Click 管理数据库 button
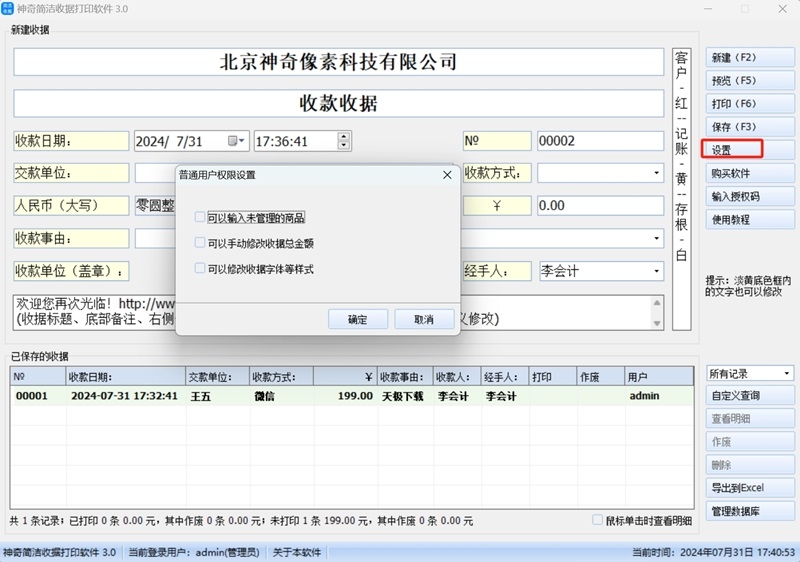The height and width of the screenshot is (562, 800). tap(750, 511)
